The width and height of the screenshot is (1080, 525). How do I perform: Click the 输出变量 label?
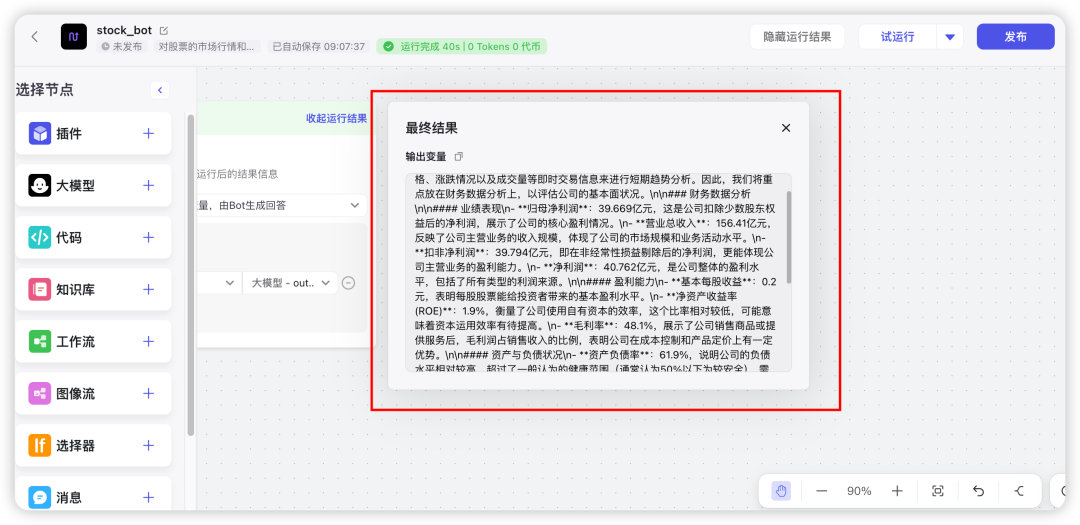(x=426, y=156)
